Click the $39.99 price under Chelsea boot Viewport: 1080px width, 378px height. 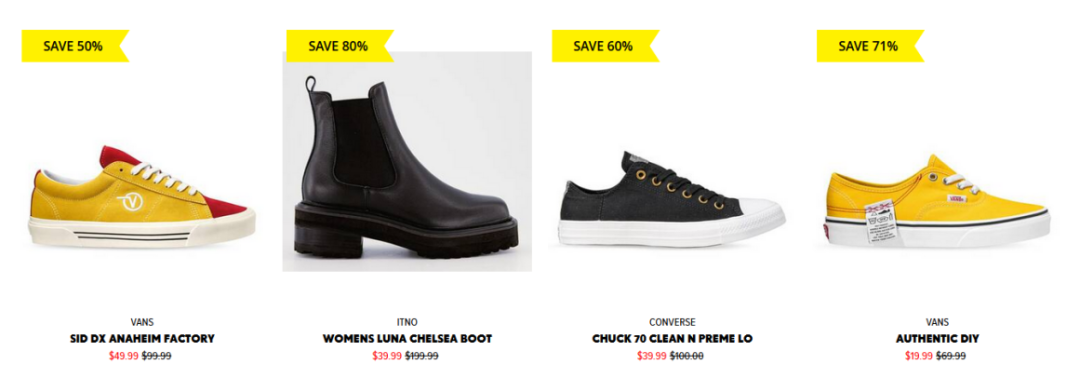(387, 356)
